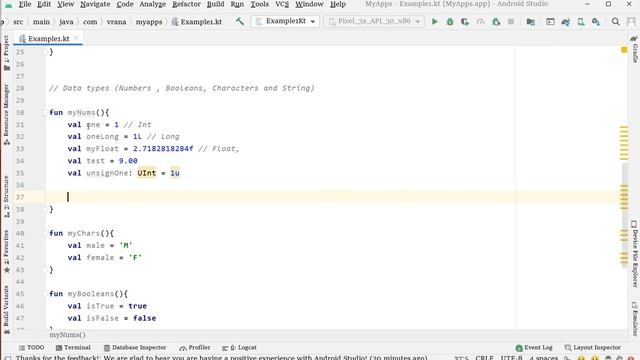Open Example1Kt run configuration dropdown

pyautogui.click(x=285, y=21)
